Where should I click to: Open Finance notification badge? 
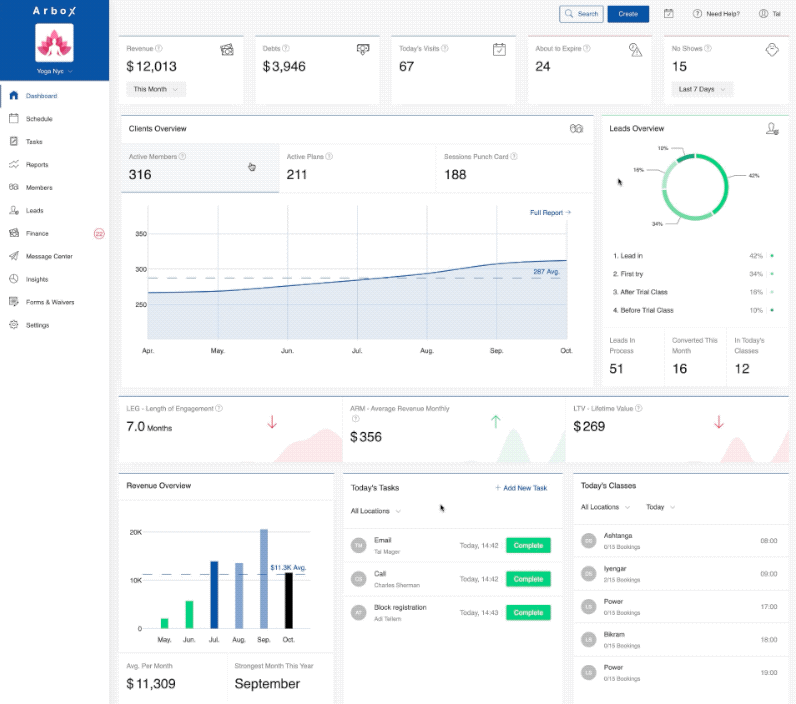99,233
